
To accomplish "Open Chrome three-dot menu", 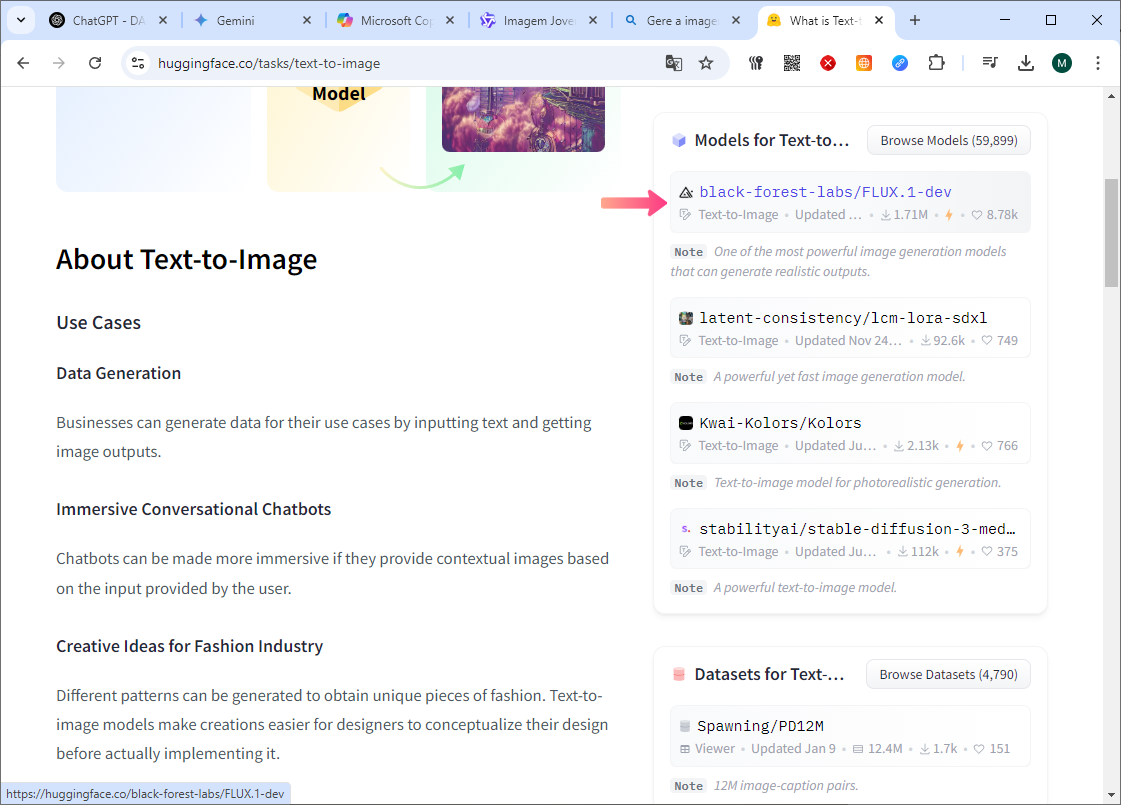I will coord(1097,63).
